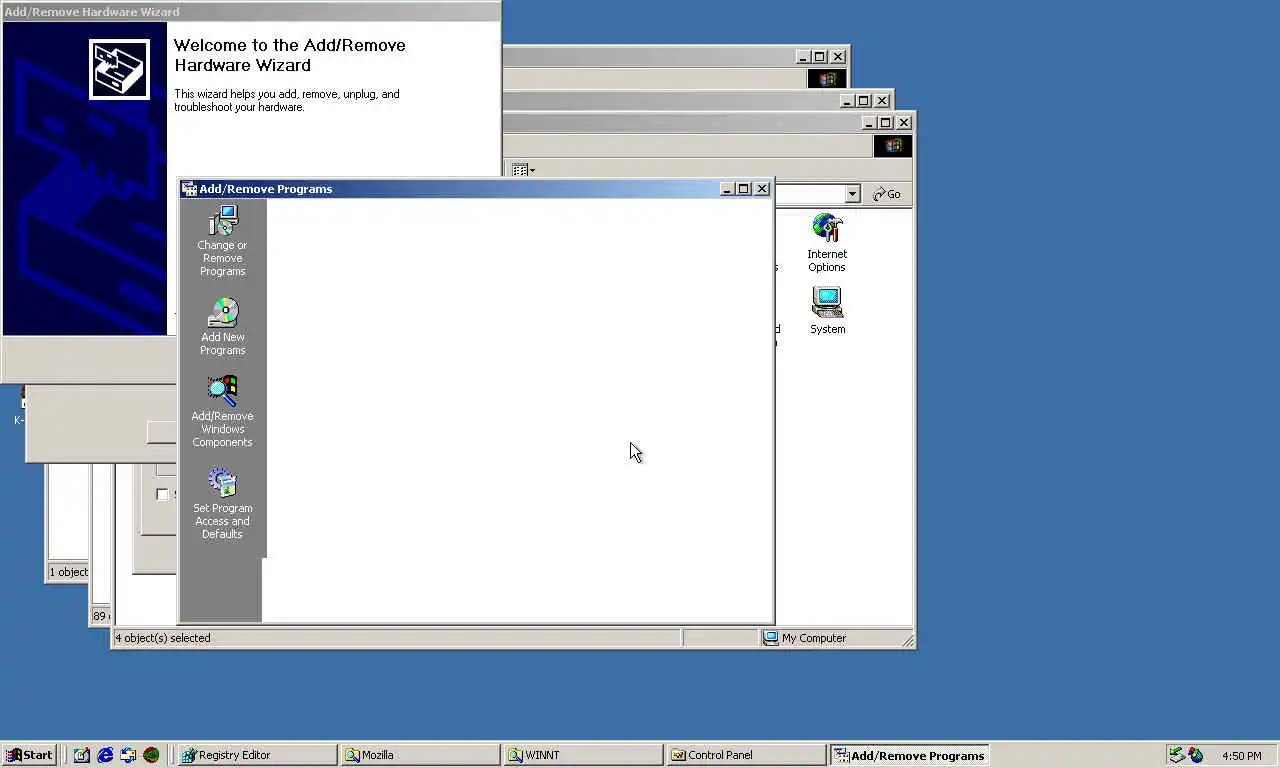Click the resize grip of Control Panel window
1280x768 pixels.
point(907,640)
